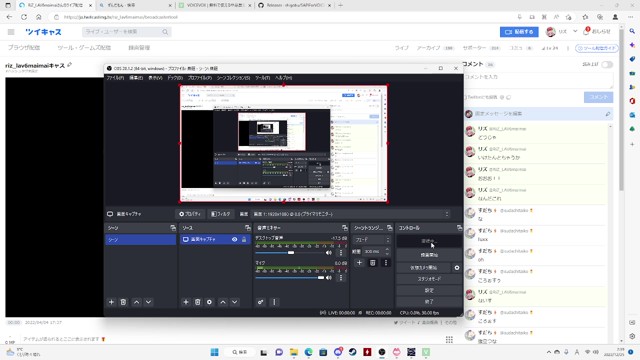Click the Start Recording button in OBS
The width and height of the screenshot is (640, 360).
[x=429, y=255]
